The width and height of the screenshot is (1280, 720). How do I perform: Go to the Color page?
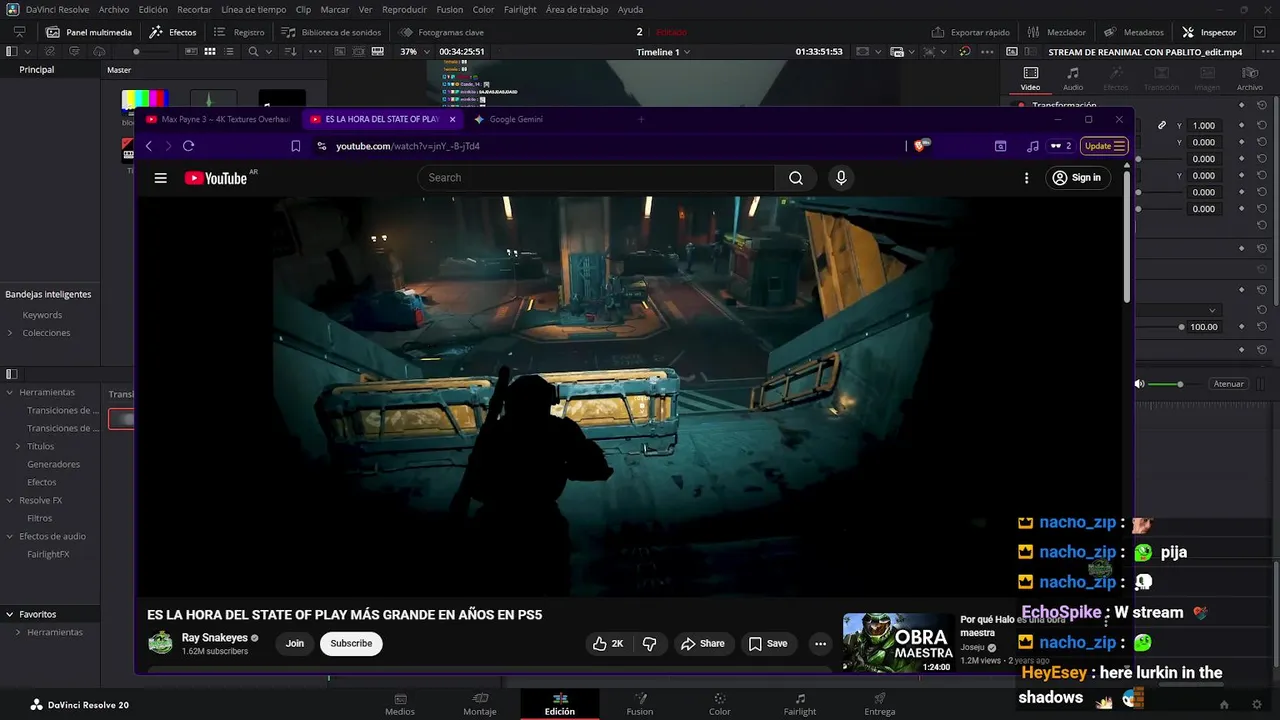[720, 704]
